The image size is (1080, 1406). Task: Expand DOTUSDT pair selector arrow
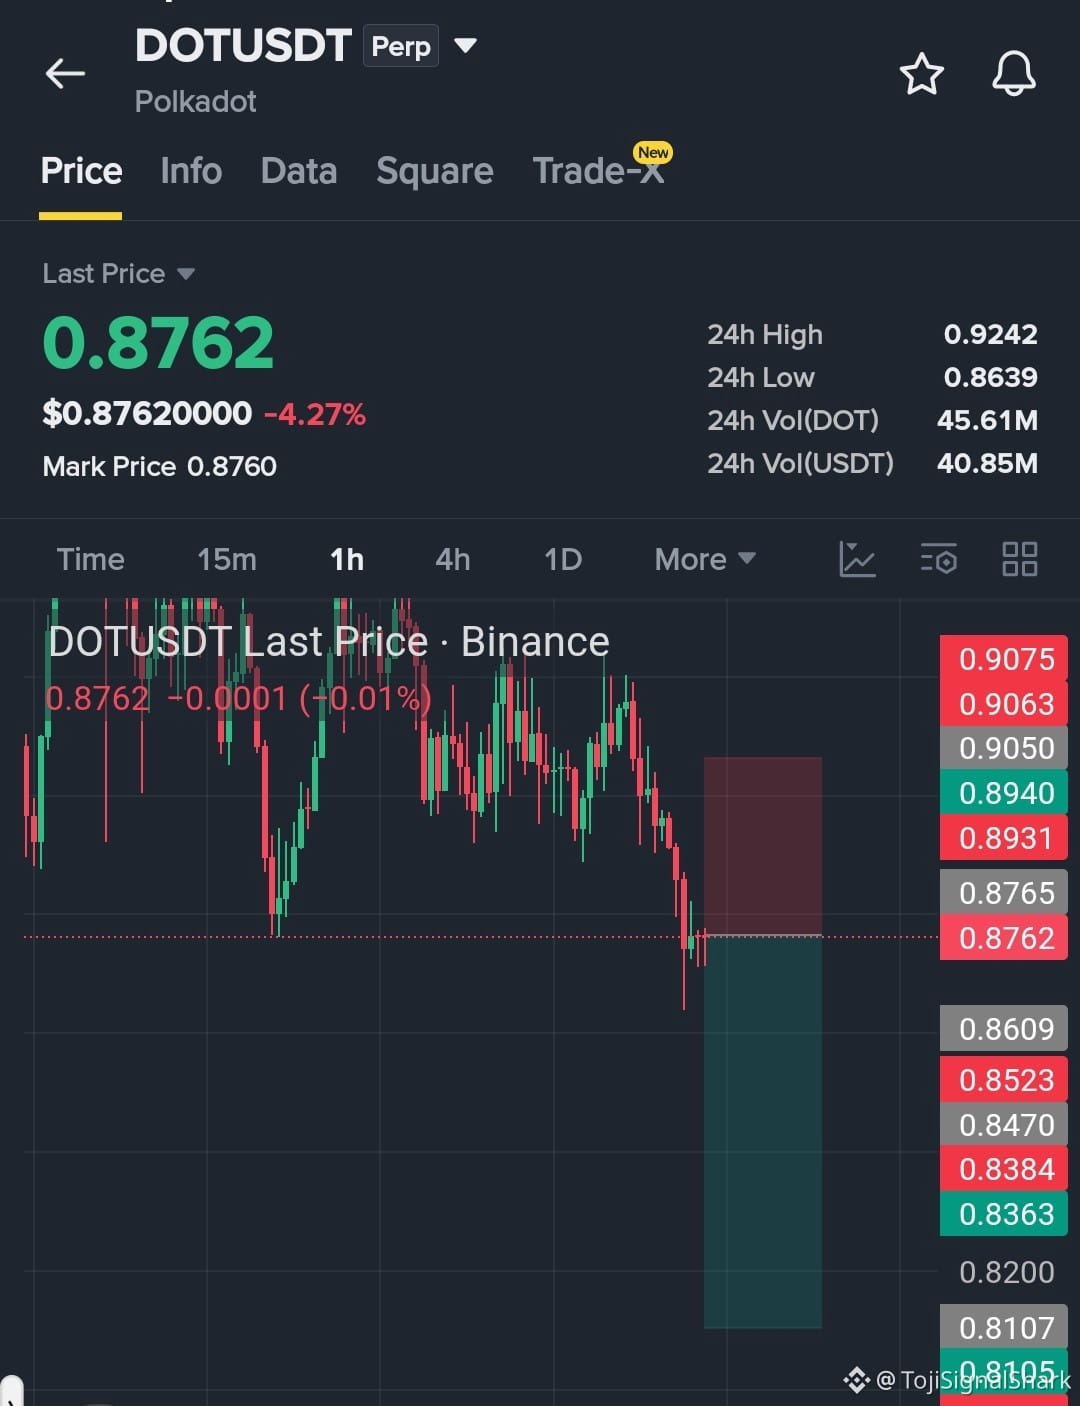click(x=465, y=45)
